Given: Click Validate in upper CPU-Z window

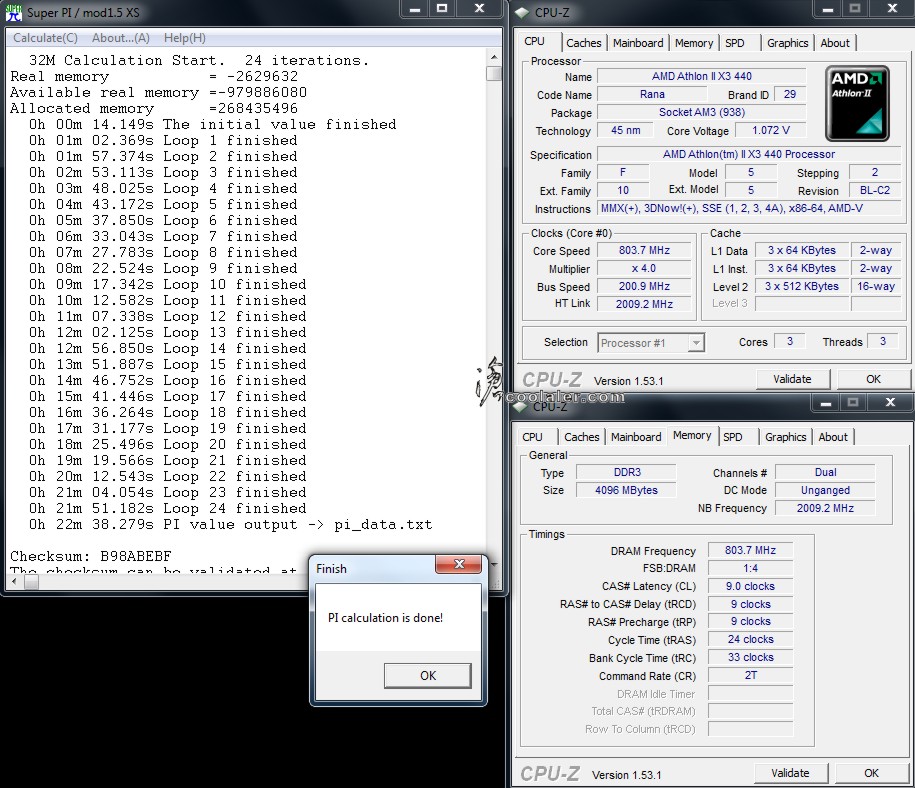Looking at the screenshot, I should [x=792, y=379].
